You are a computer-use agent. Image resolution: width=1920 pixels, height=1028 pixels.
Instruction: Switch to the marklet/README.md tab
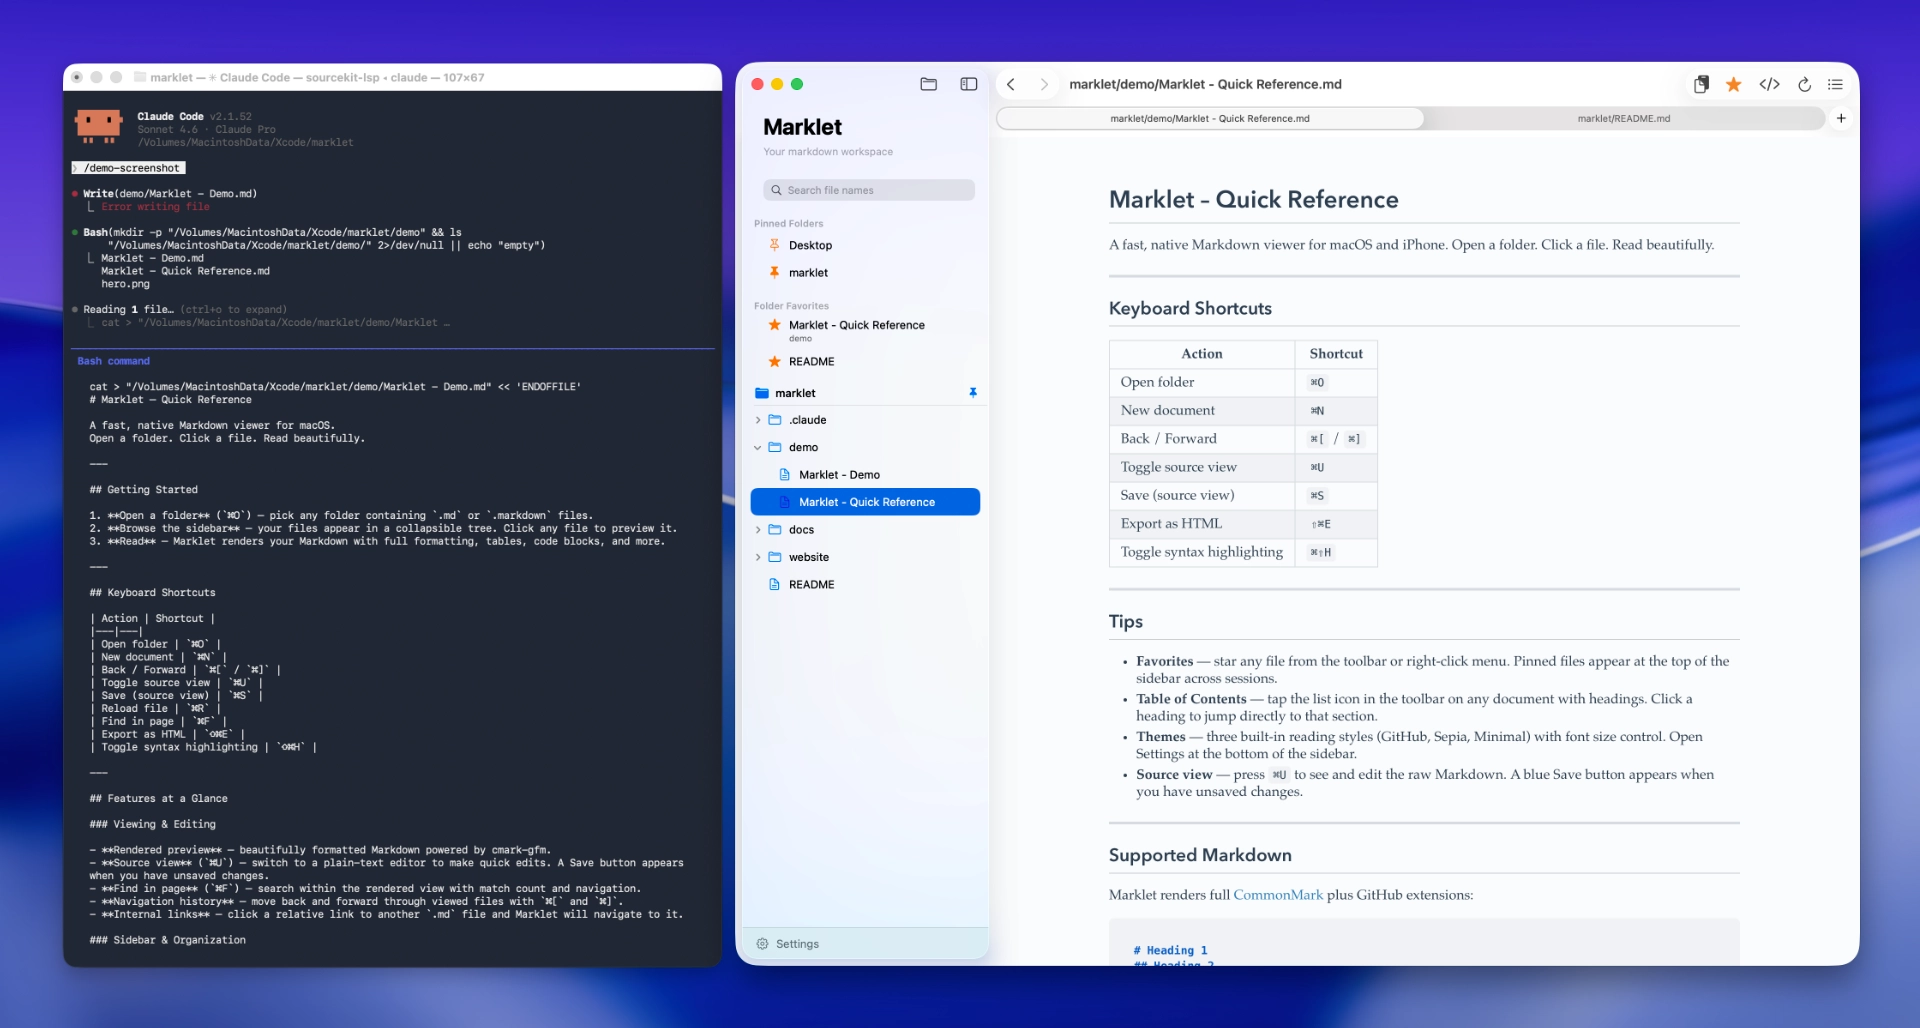(x=1623, y=118)
